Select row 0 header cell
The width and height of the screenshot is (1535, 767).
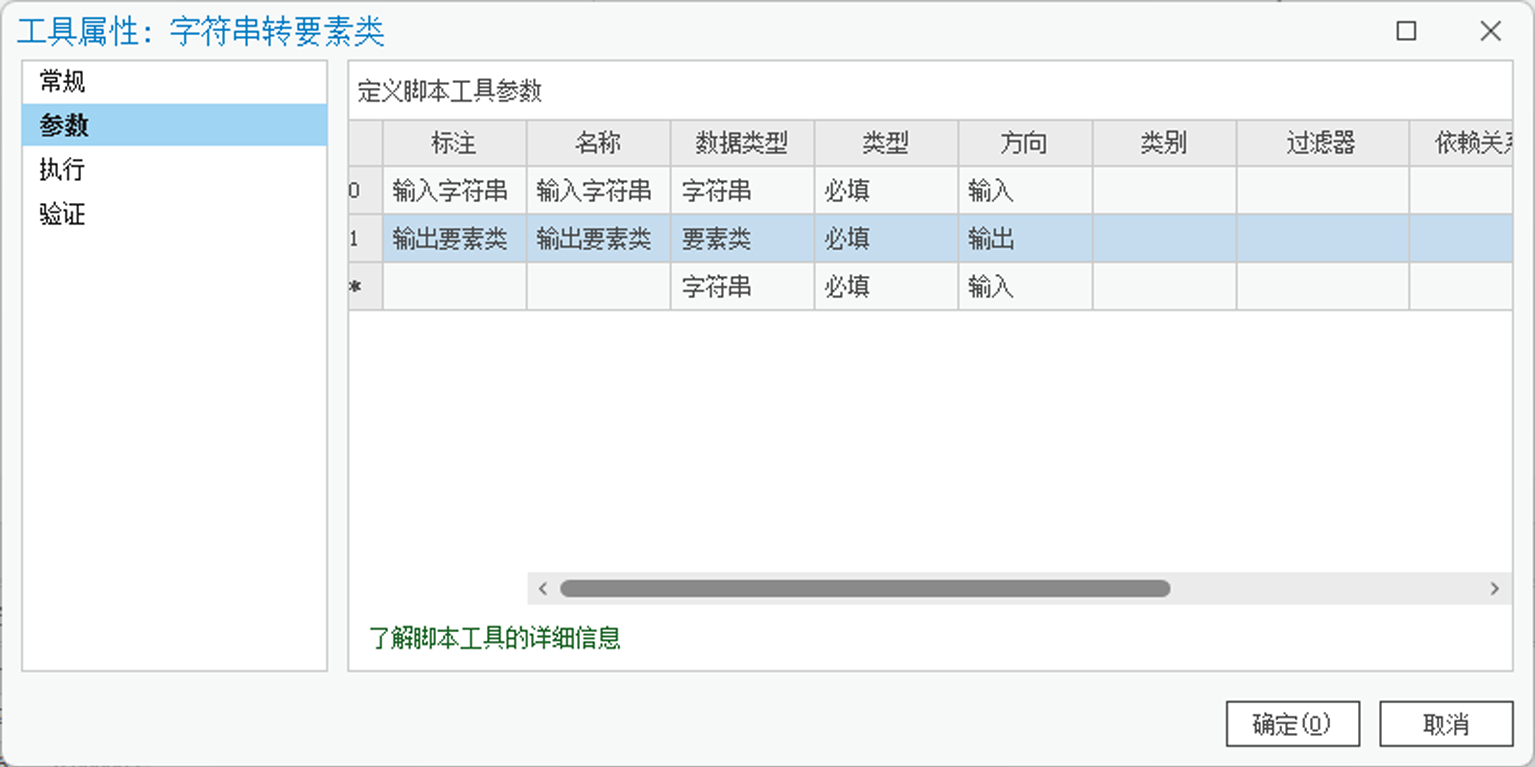pos(365,190)
